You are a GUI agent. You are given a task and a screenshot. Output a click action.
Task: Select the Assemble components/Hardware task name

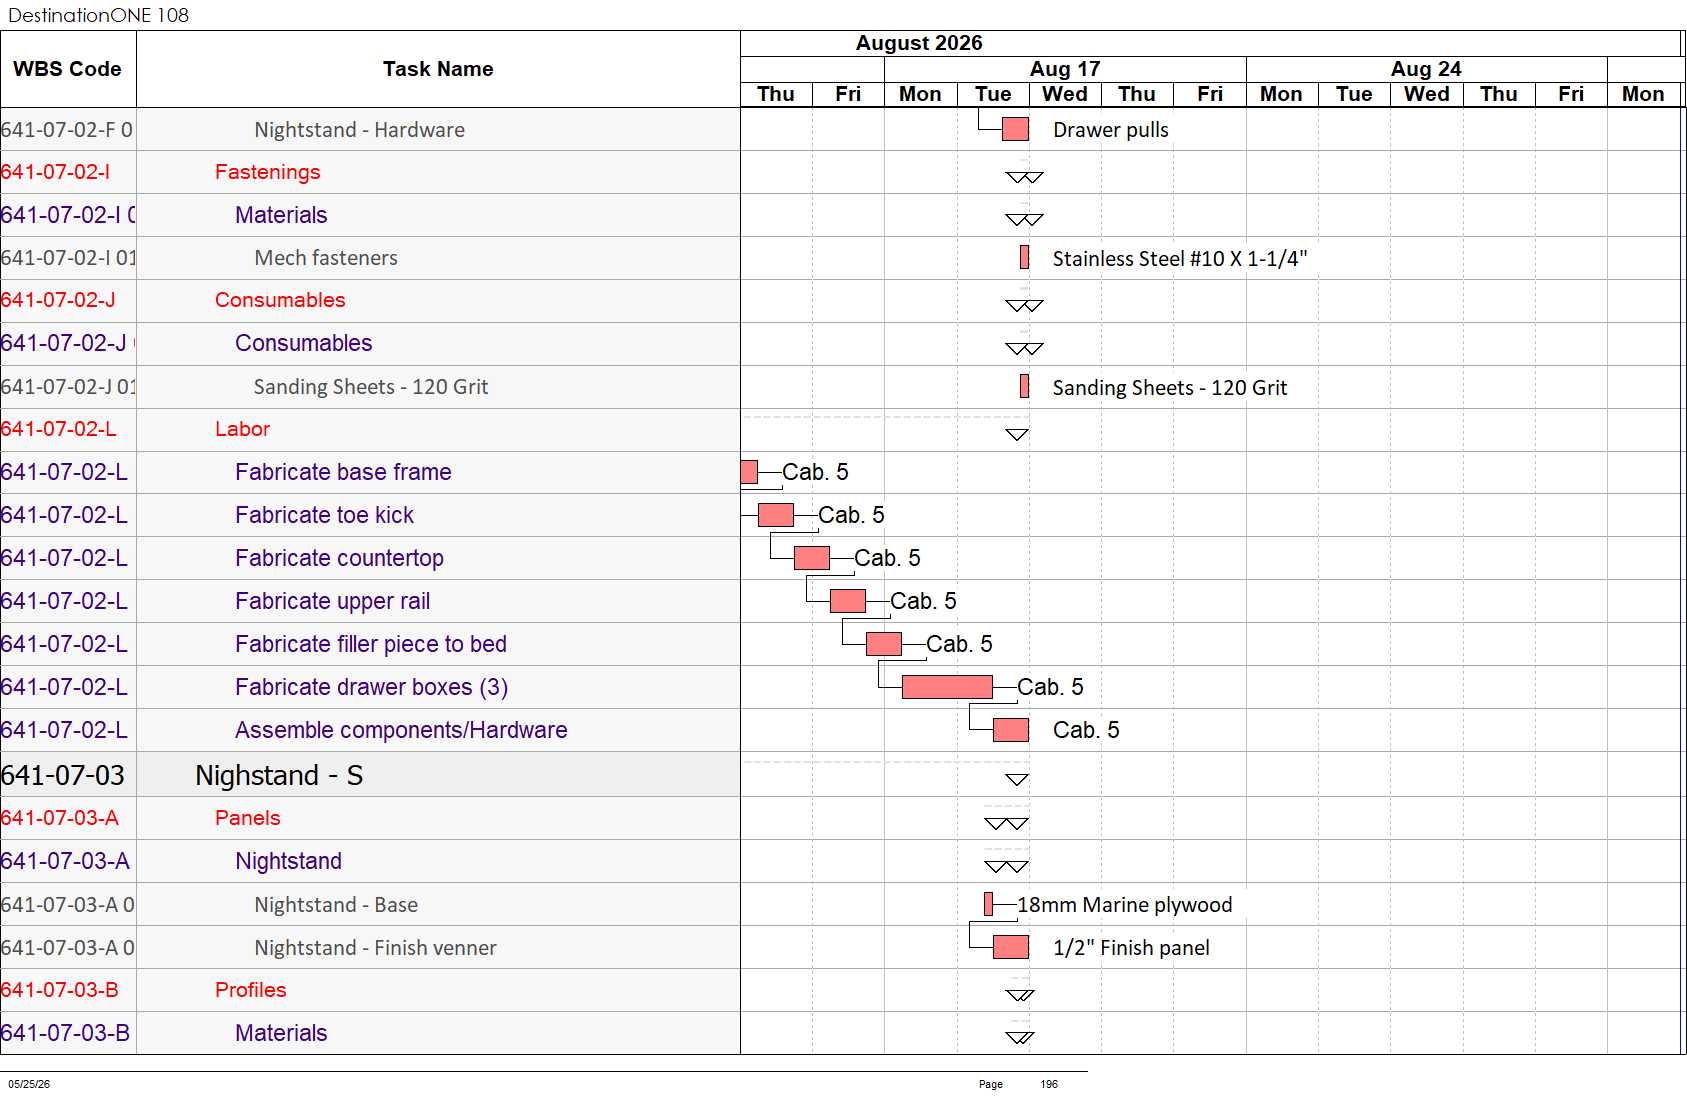(401, 730)
